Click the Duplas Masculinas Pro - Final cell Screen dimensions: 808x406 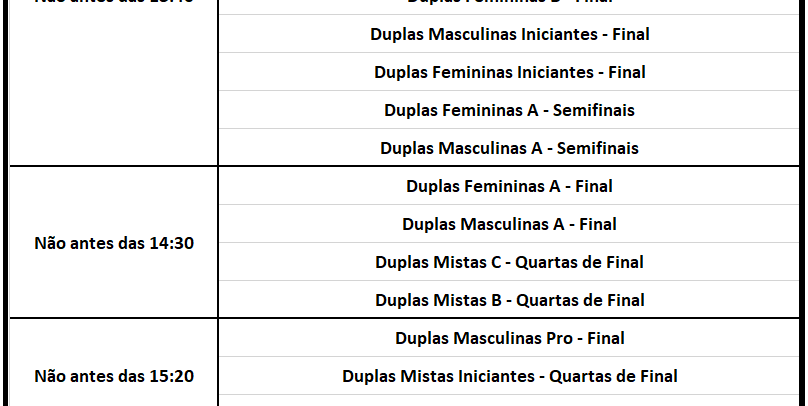(509, 338)
